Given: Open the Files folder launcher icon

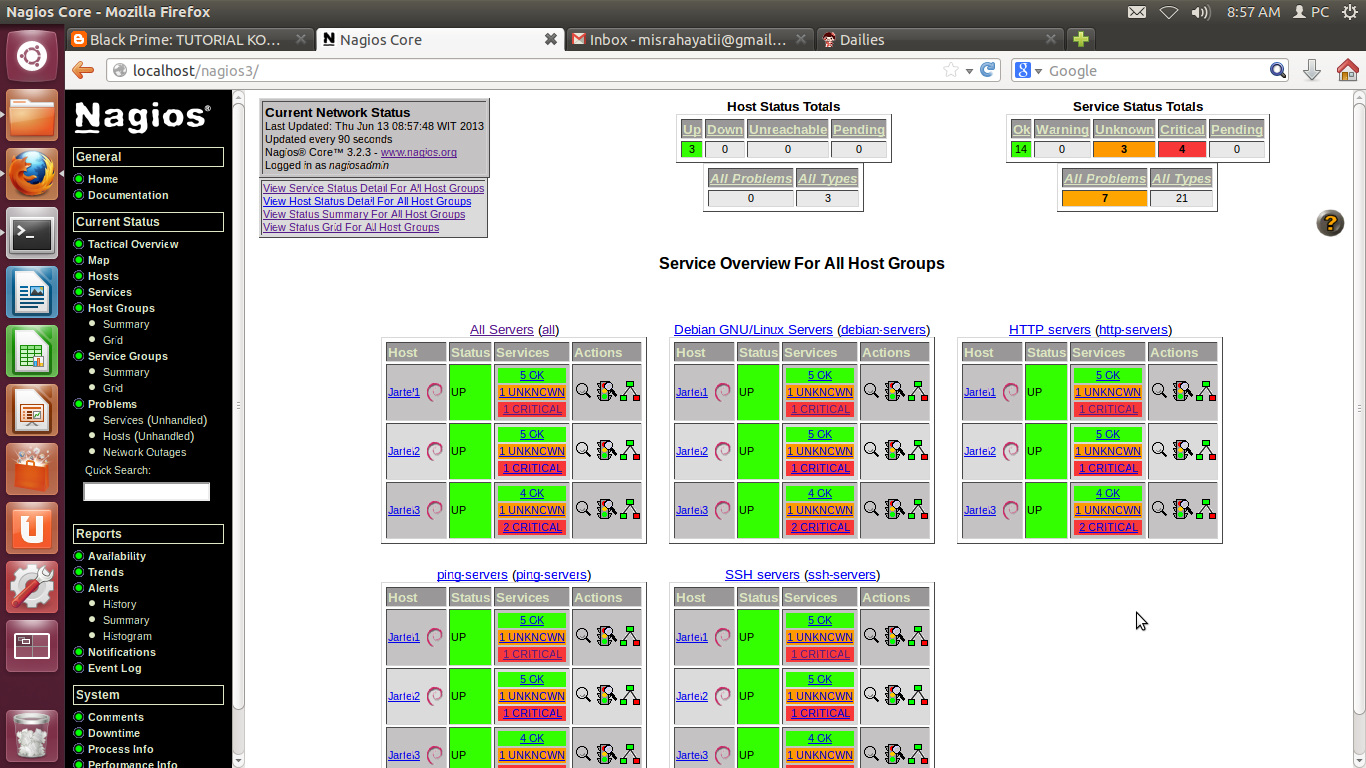Looking at the screenshot, I should tap(32, 115).
